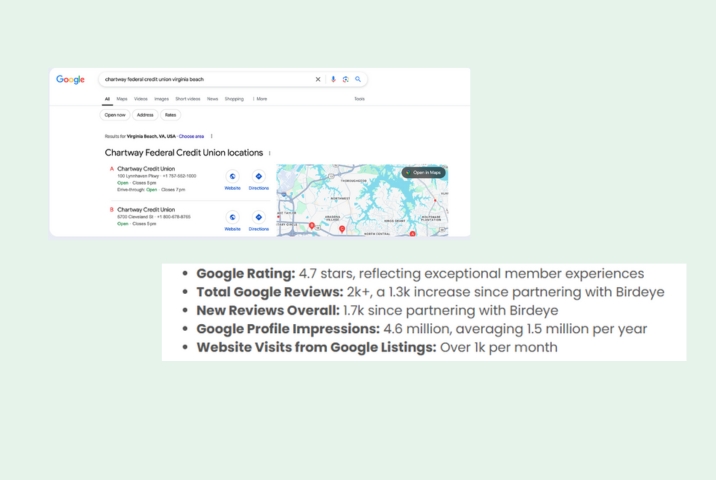Apply the Rates filter chip
Viewport: 716px width, 480px height.
point(170,115)
